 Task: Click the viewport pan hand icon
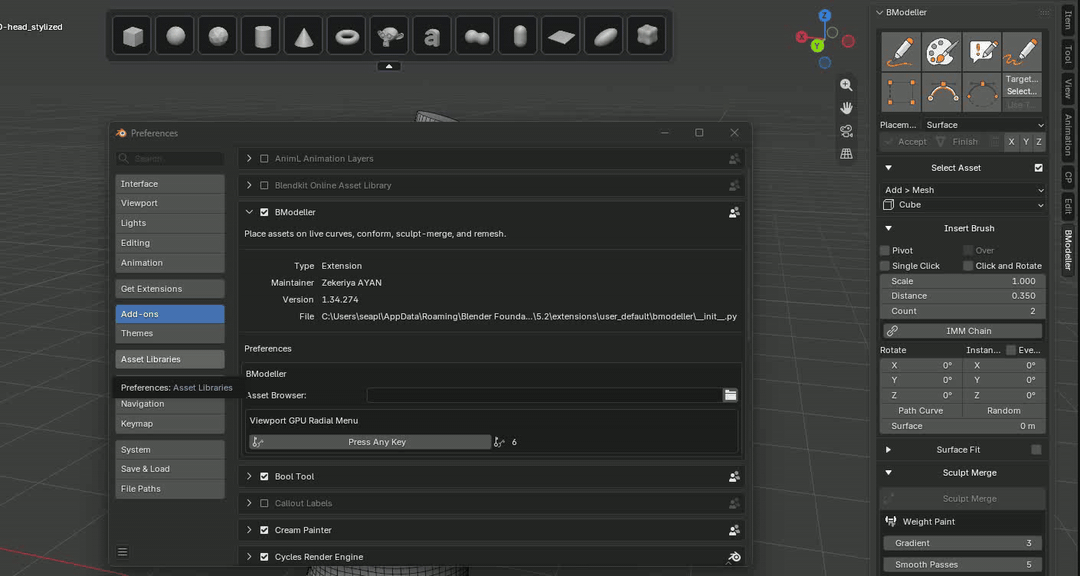pos(847,108)
